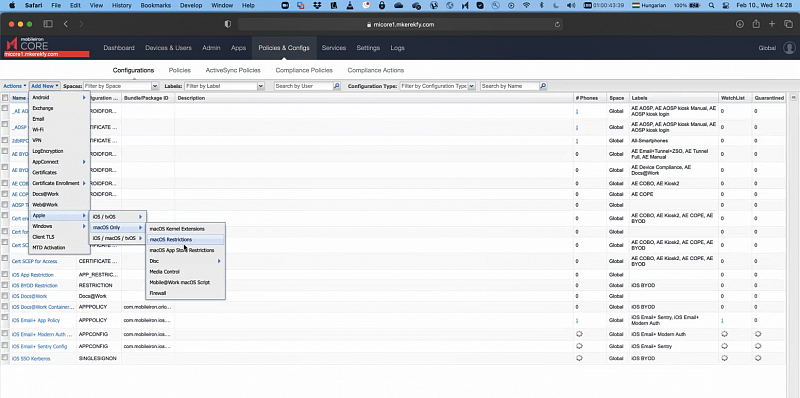Choose Firewall from the macOS submenu
Screen dimensions: 800x398
pyautogui.click(x=185, y=293)
